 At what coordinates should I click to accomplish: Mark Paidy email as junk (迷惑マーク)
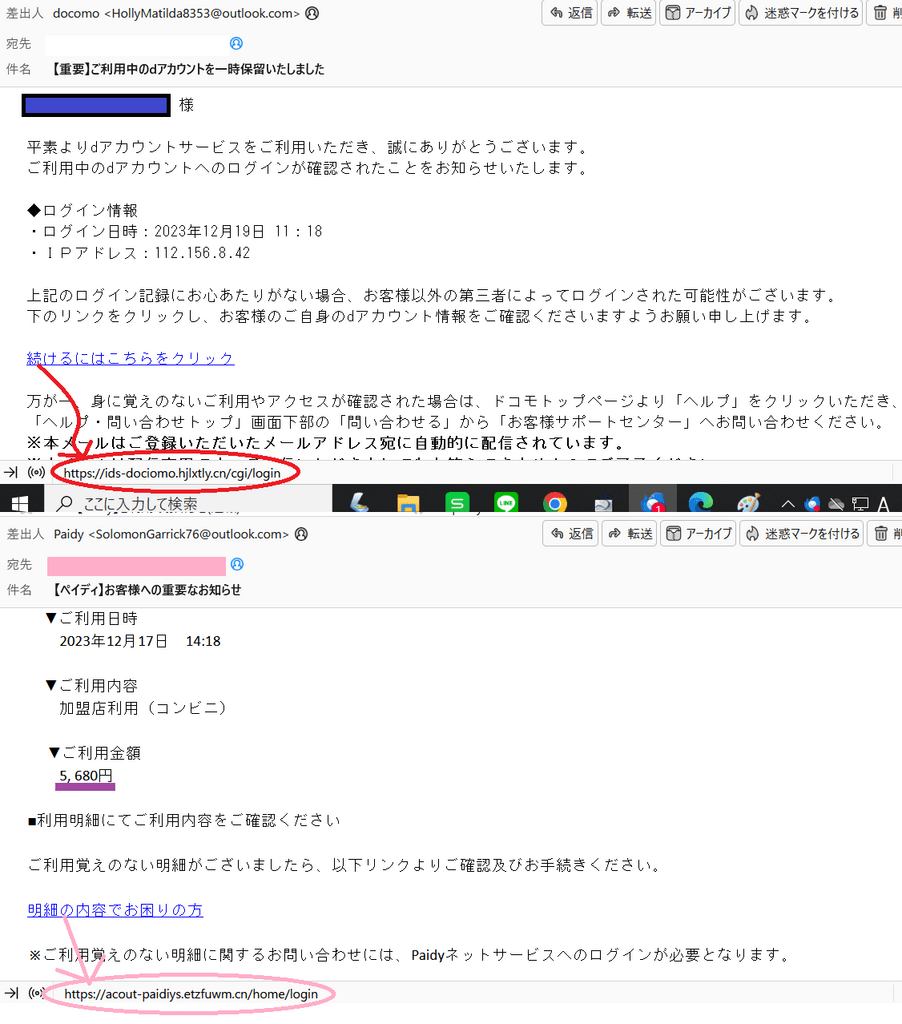pyautogui.click(x=802, y=534)
